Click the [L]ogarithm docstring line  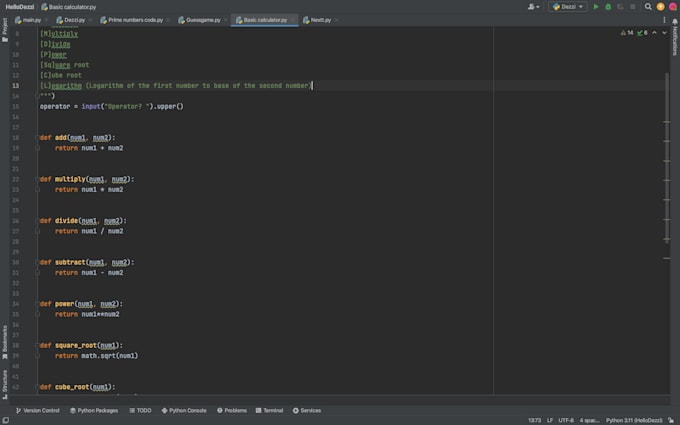point(176,86)
